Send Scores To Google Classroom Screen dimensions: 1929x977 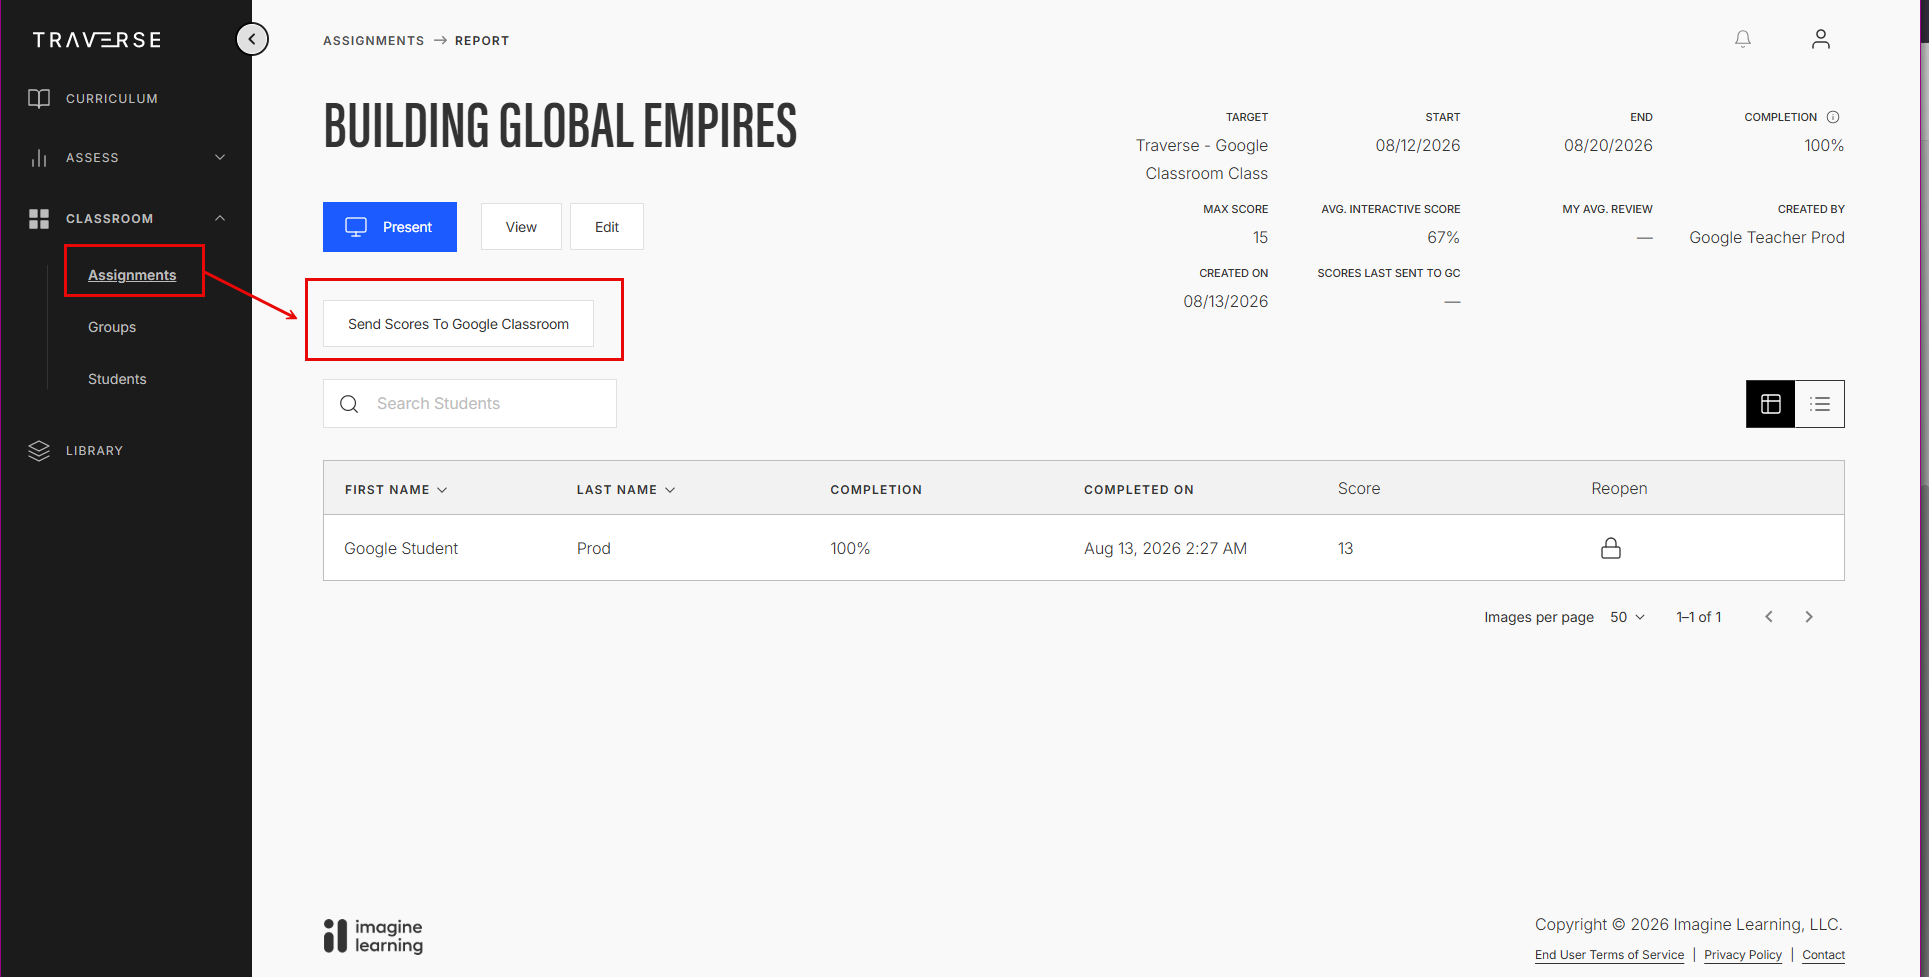click(458, 324)
